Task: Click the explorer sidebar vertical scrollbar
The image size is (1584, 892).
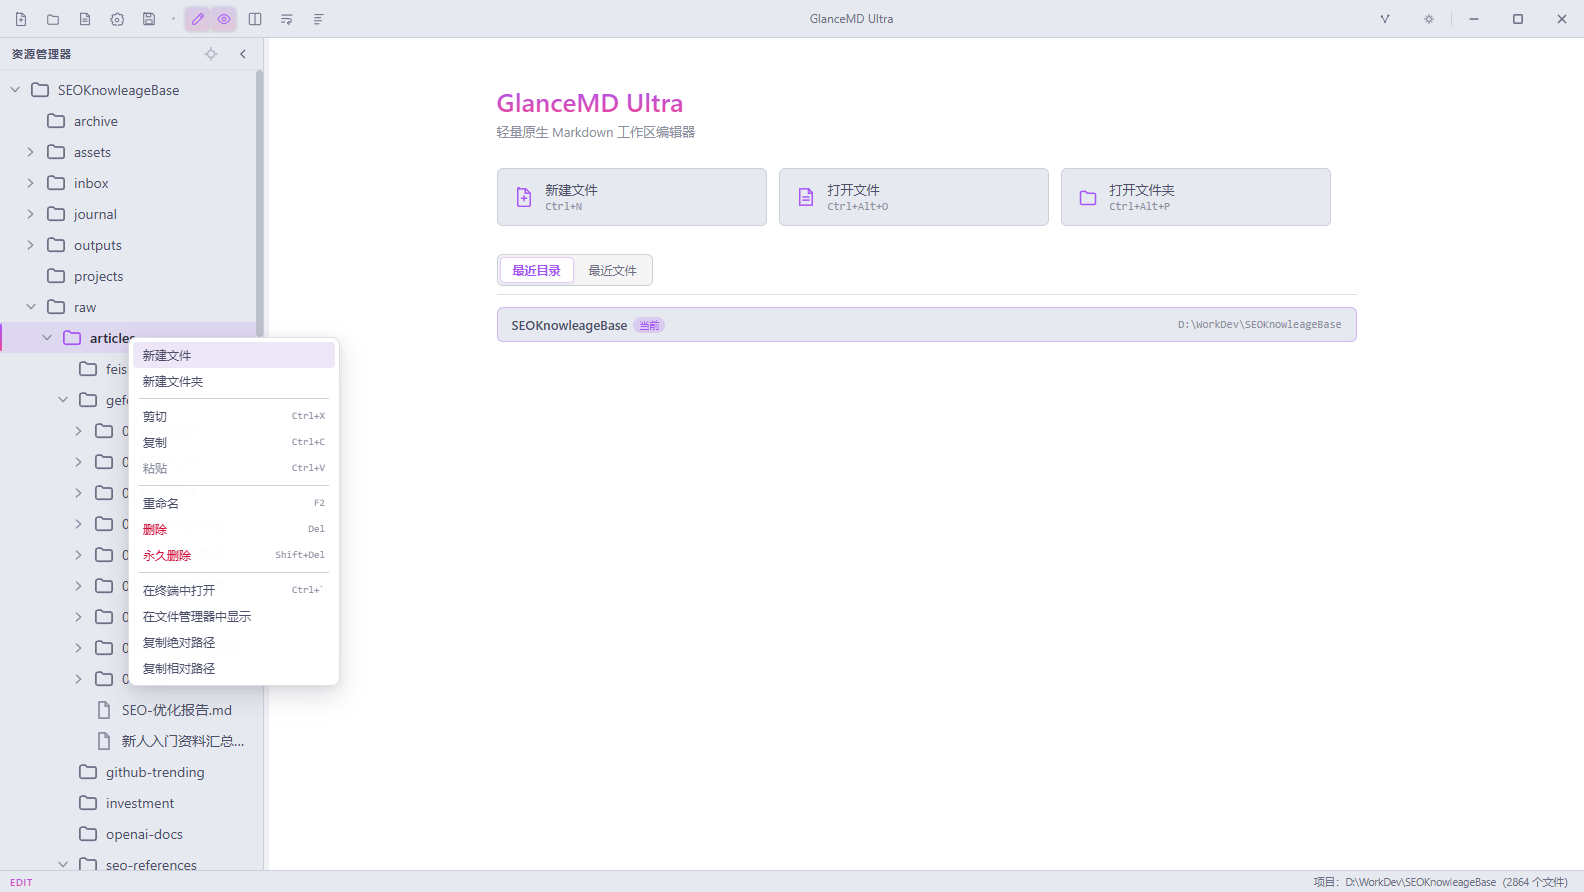Action: click(x=260, y=205)
